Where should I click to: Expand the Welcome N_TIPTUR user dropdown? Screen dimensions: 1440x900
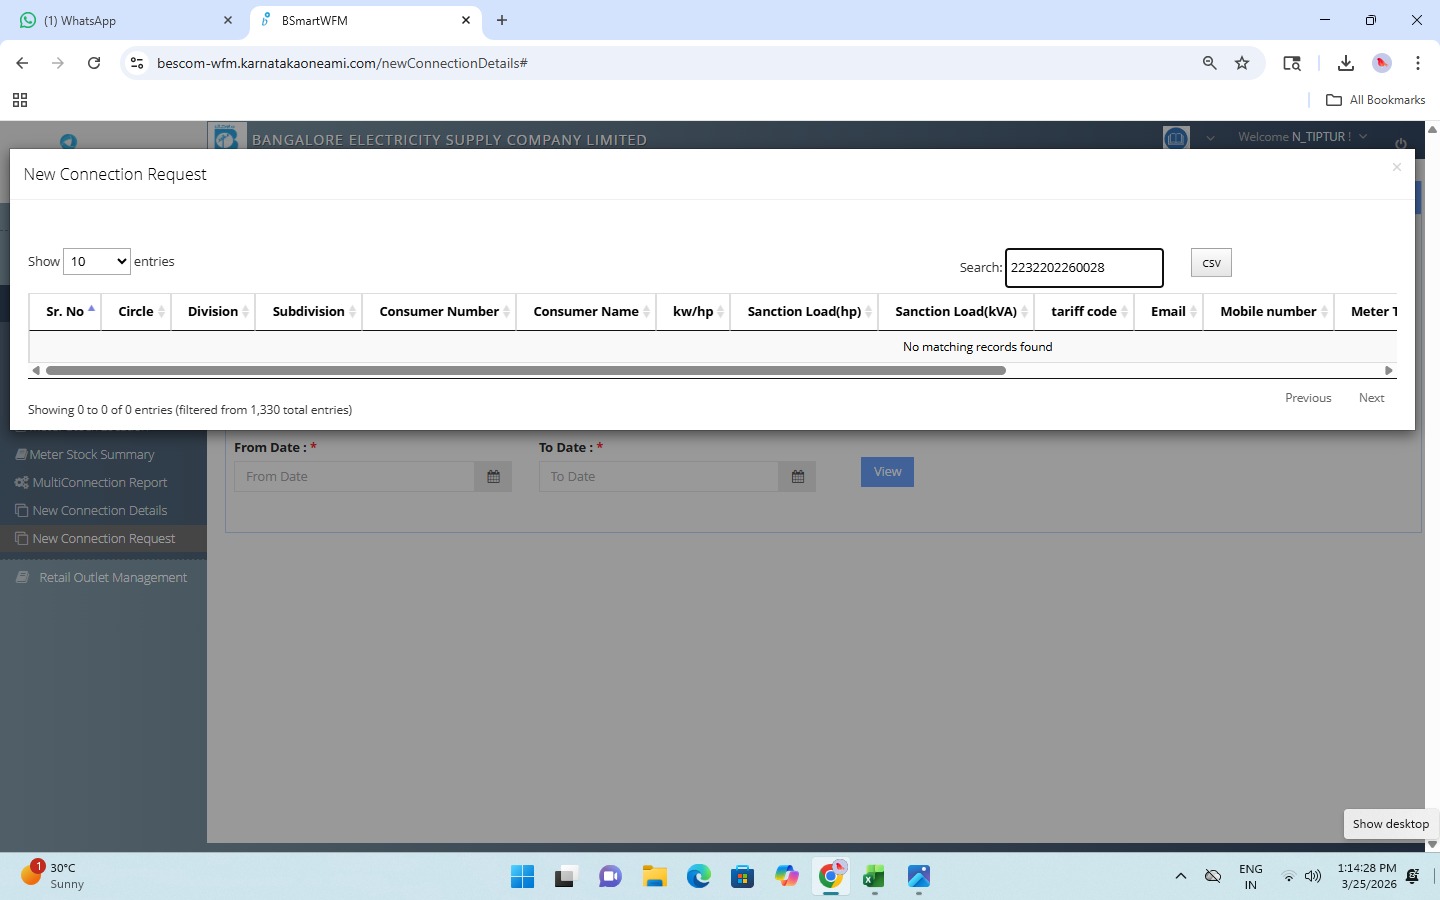tap(1302, 137)
